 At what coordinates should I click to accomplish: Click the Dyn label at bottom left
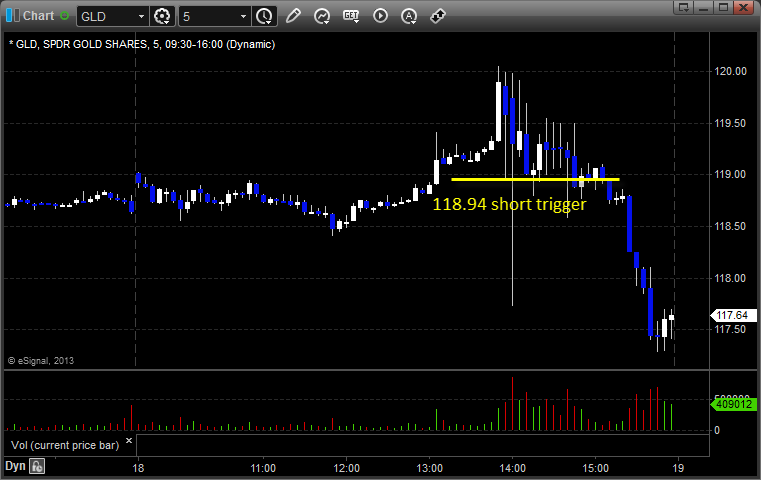point(15,466)
